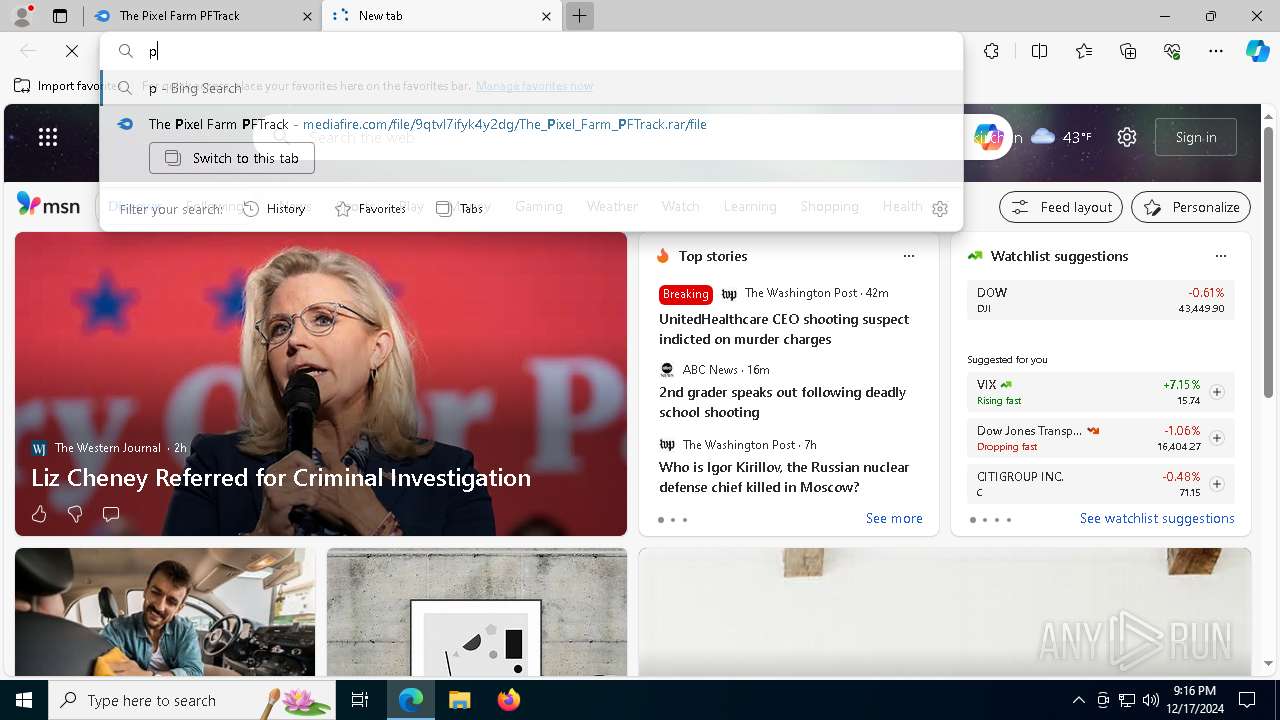Open Watchlist suggestions more options
This screenshot has height=720, width=1280.
pos(1221,256)
